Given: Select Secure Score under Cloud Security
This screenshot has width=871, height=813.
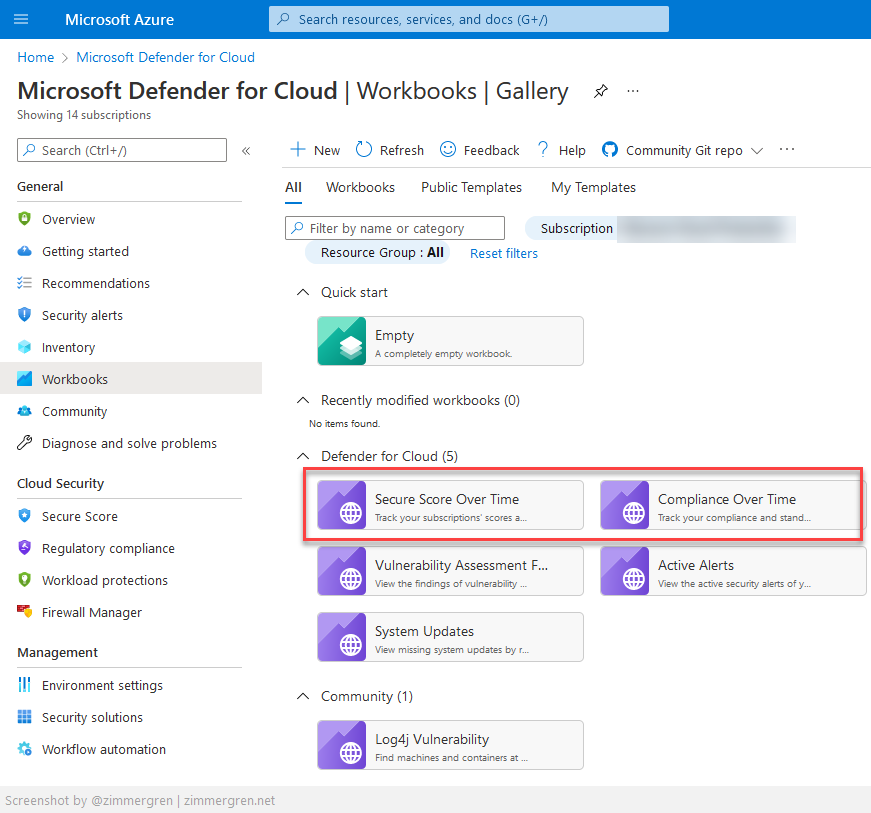Looking at the screenshot, I should coord(81,516).
